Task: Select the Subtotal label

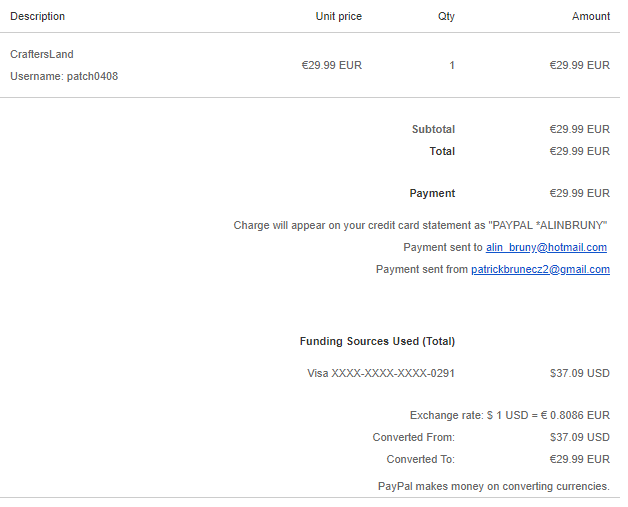Action: 433,129
